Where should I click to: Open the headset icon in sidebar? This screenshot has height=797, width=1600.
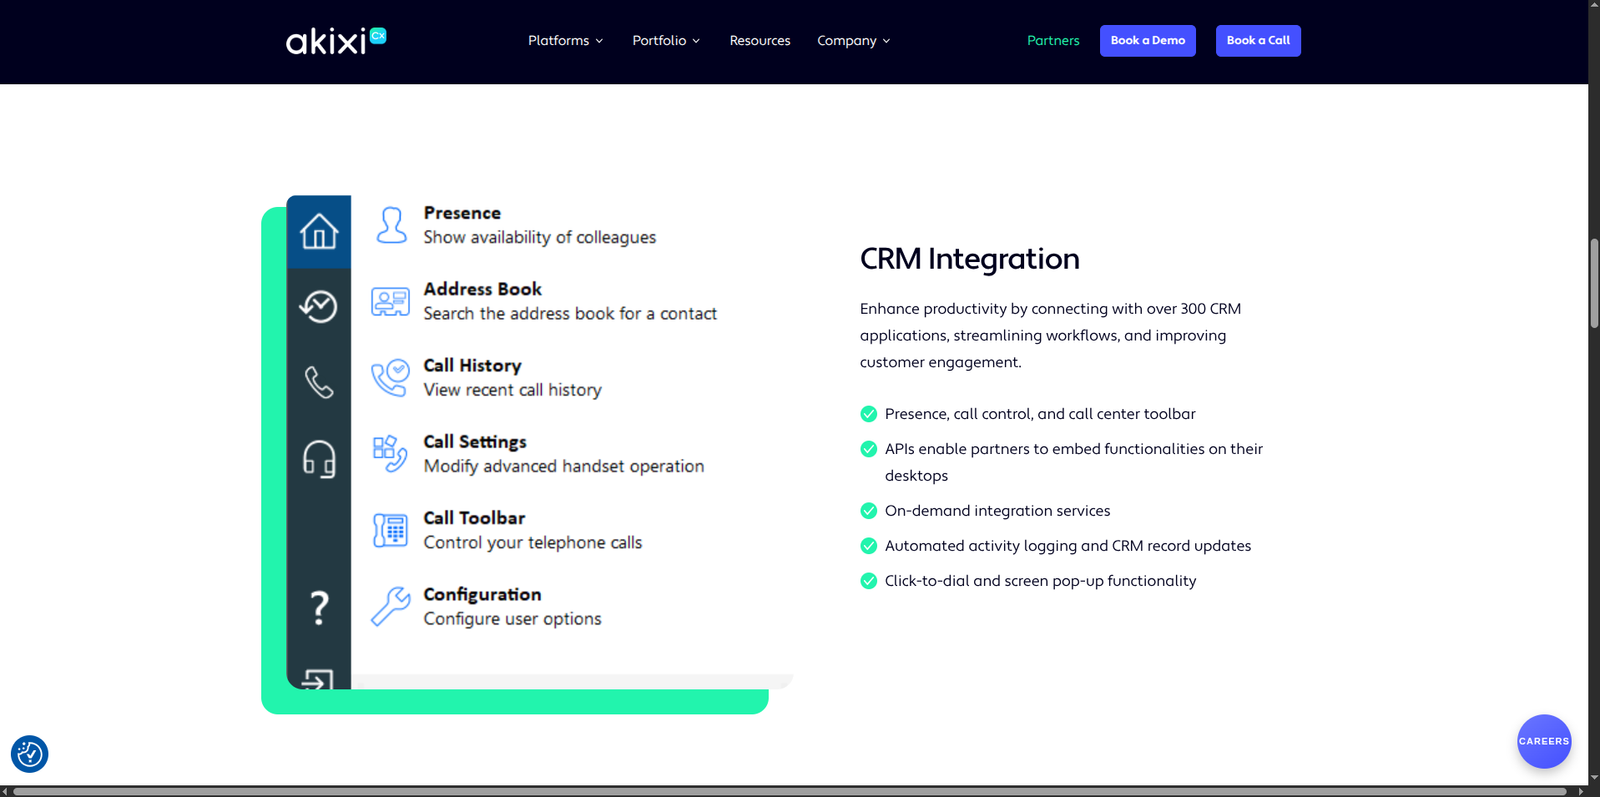tap(319, 459)
